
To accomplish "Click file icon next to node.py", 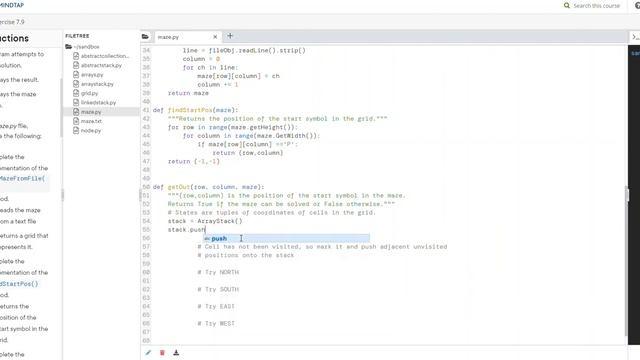I will point(76,130).
